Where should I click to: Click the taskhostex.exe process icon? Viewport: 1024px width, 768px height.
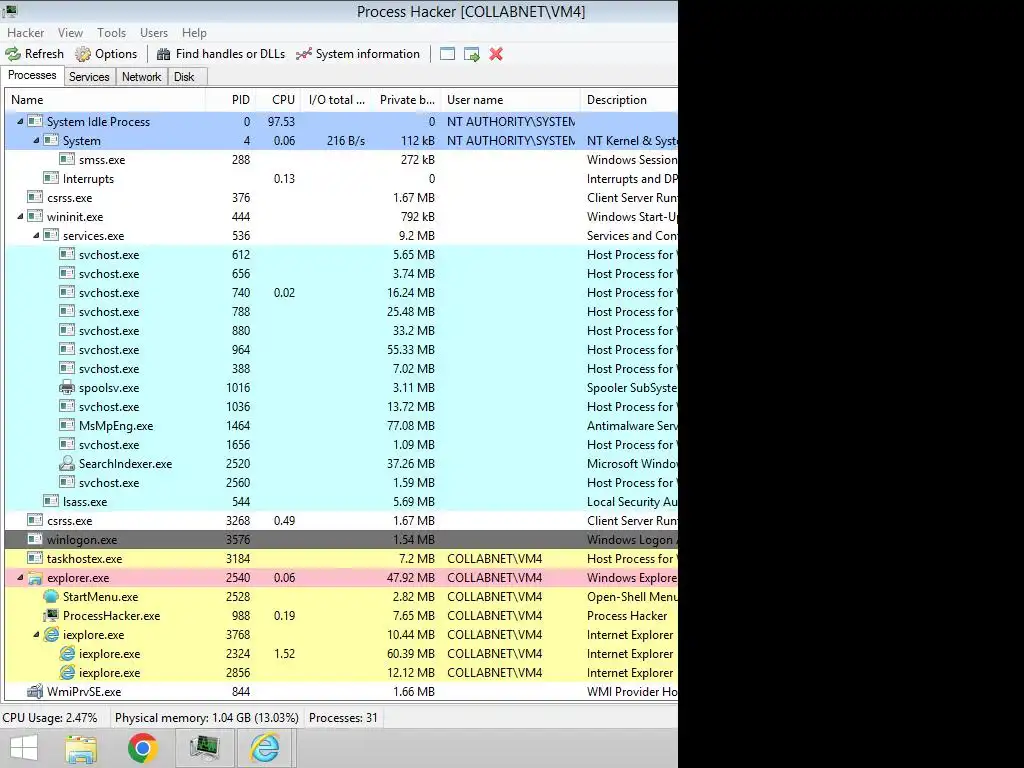pos(35,558)
